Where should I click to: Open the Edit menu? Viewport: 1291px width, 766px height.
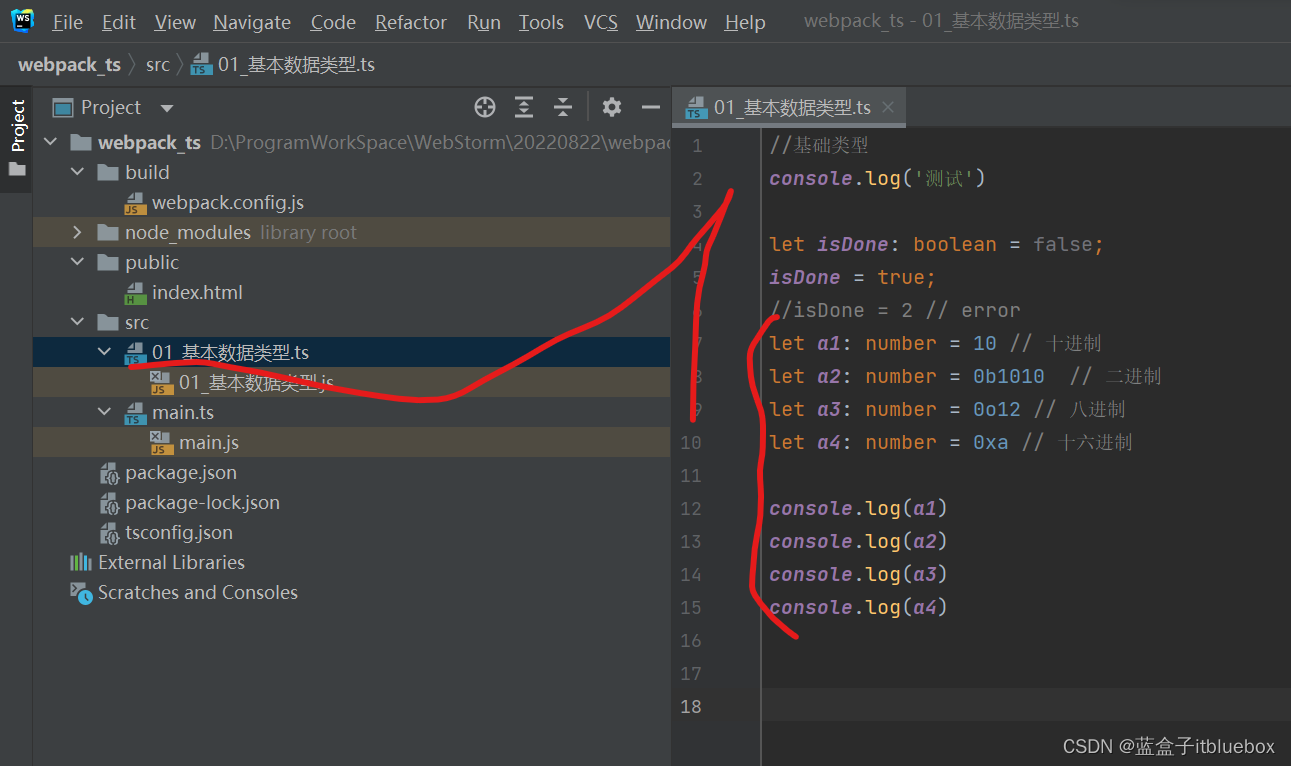pos(119,22)
